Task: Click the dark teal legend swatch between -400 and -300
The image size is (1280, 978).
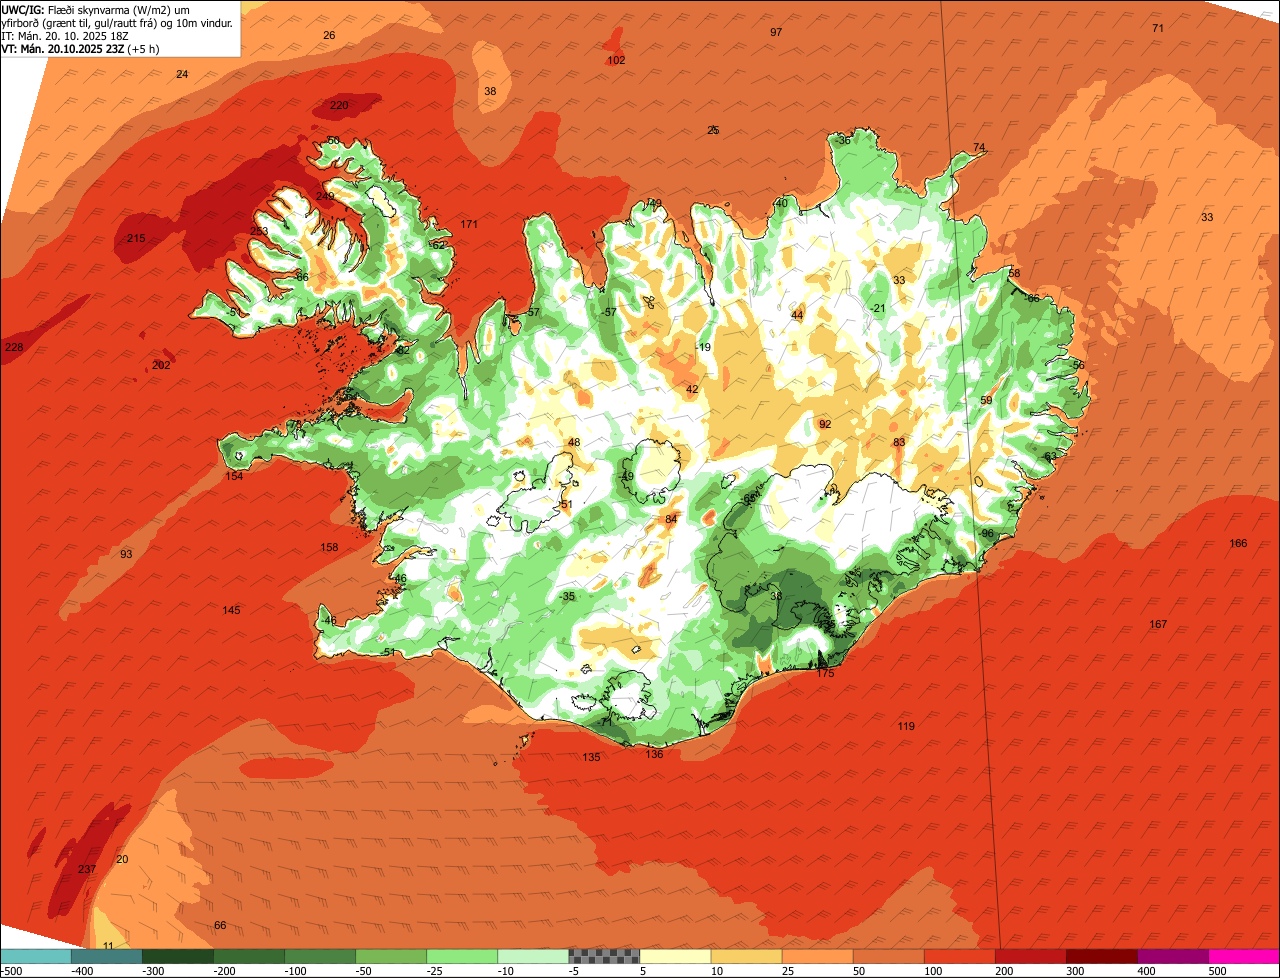Action: tap(107, 956)
